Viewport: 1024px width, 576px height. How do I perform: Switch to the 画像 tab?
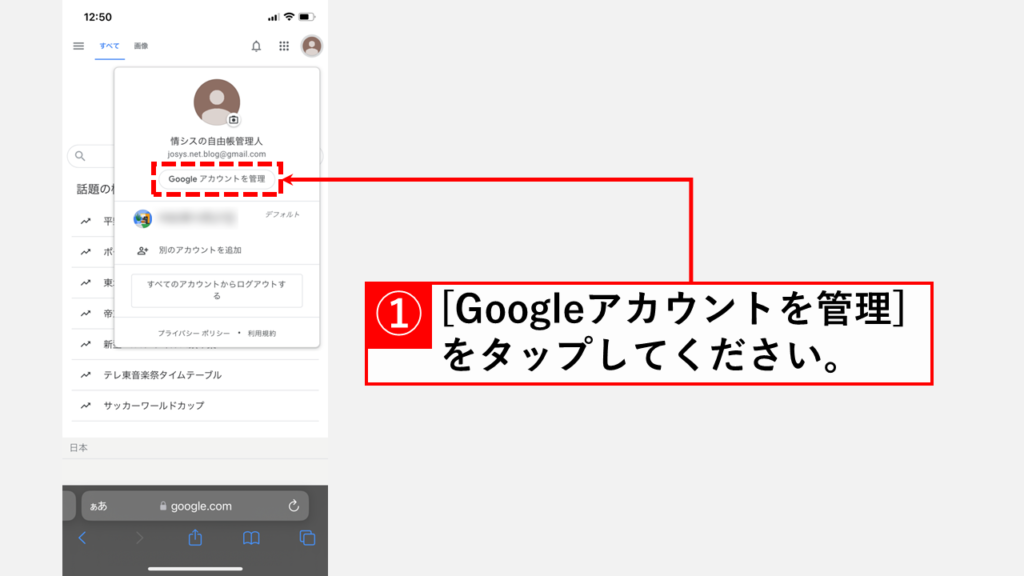141,46
